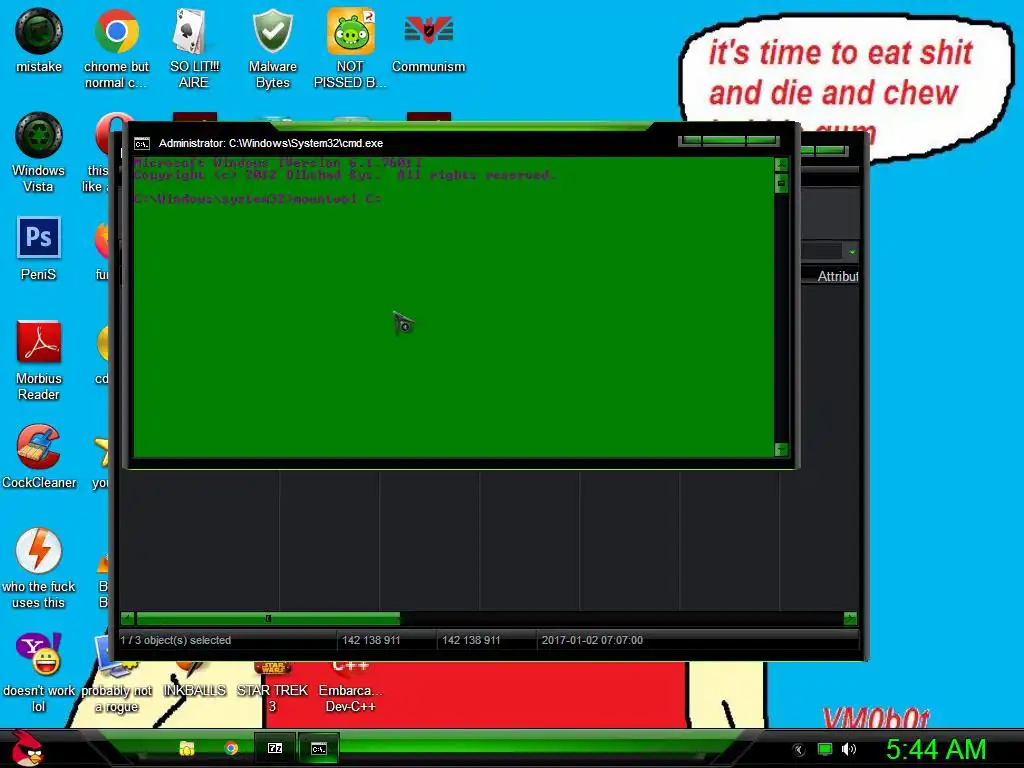Click cmd scrollbar down arrow
Image resolution: width=1024 pixels, height=768 pixels.
[x=781, y=449]
